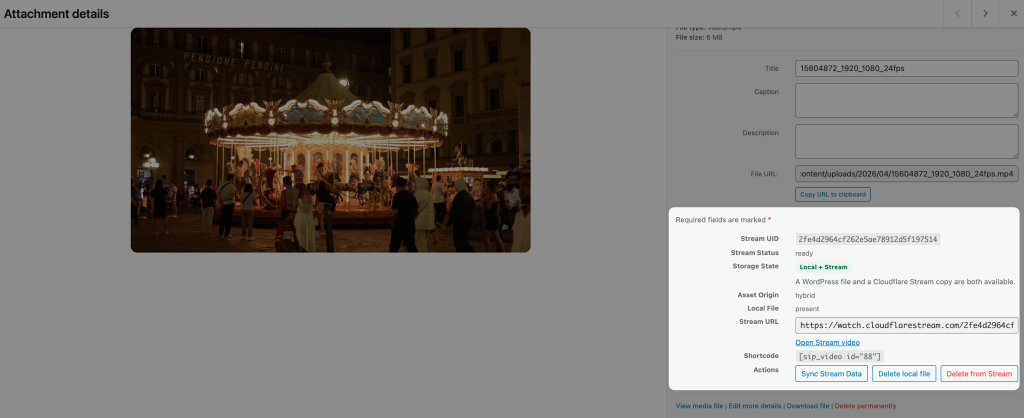Close the Attachment details dialog
Image resolution: width=1024 pixels, height=418 pixels.
tap(1011, 13)
